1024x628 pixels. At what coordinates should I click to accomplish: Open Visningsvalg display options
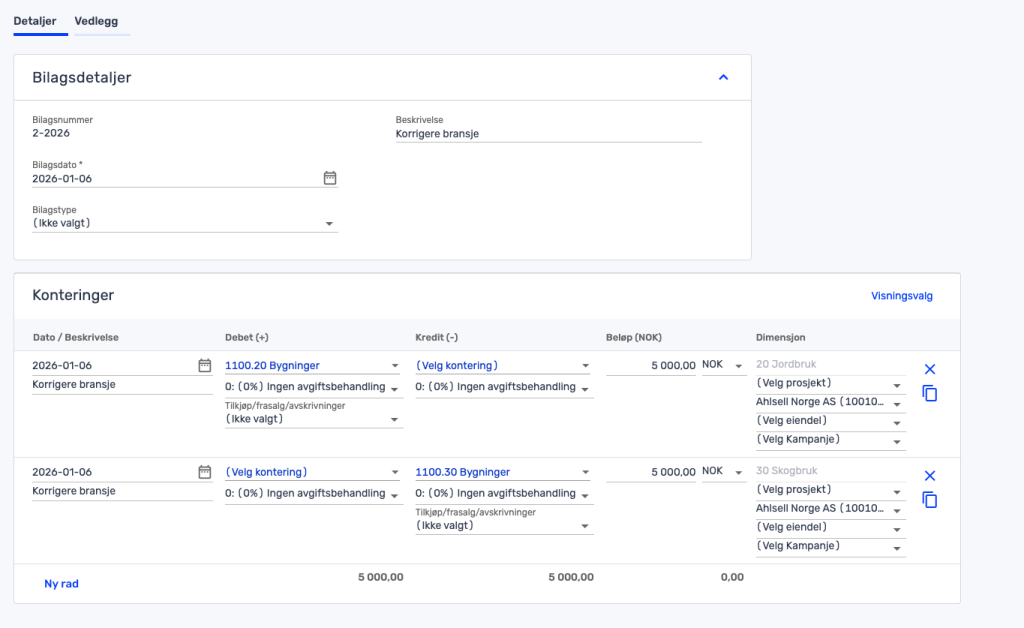[x=902, y=296]
